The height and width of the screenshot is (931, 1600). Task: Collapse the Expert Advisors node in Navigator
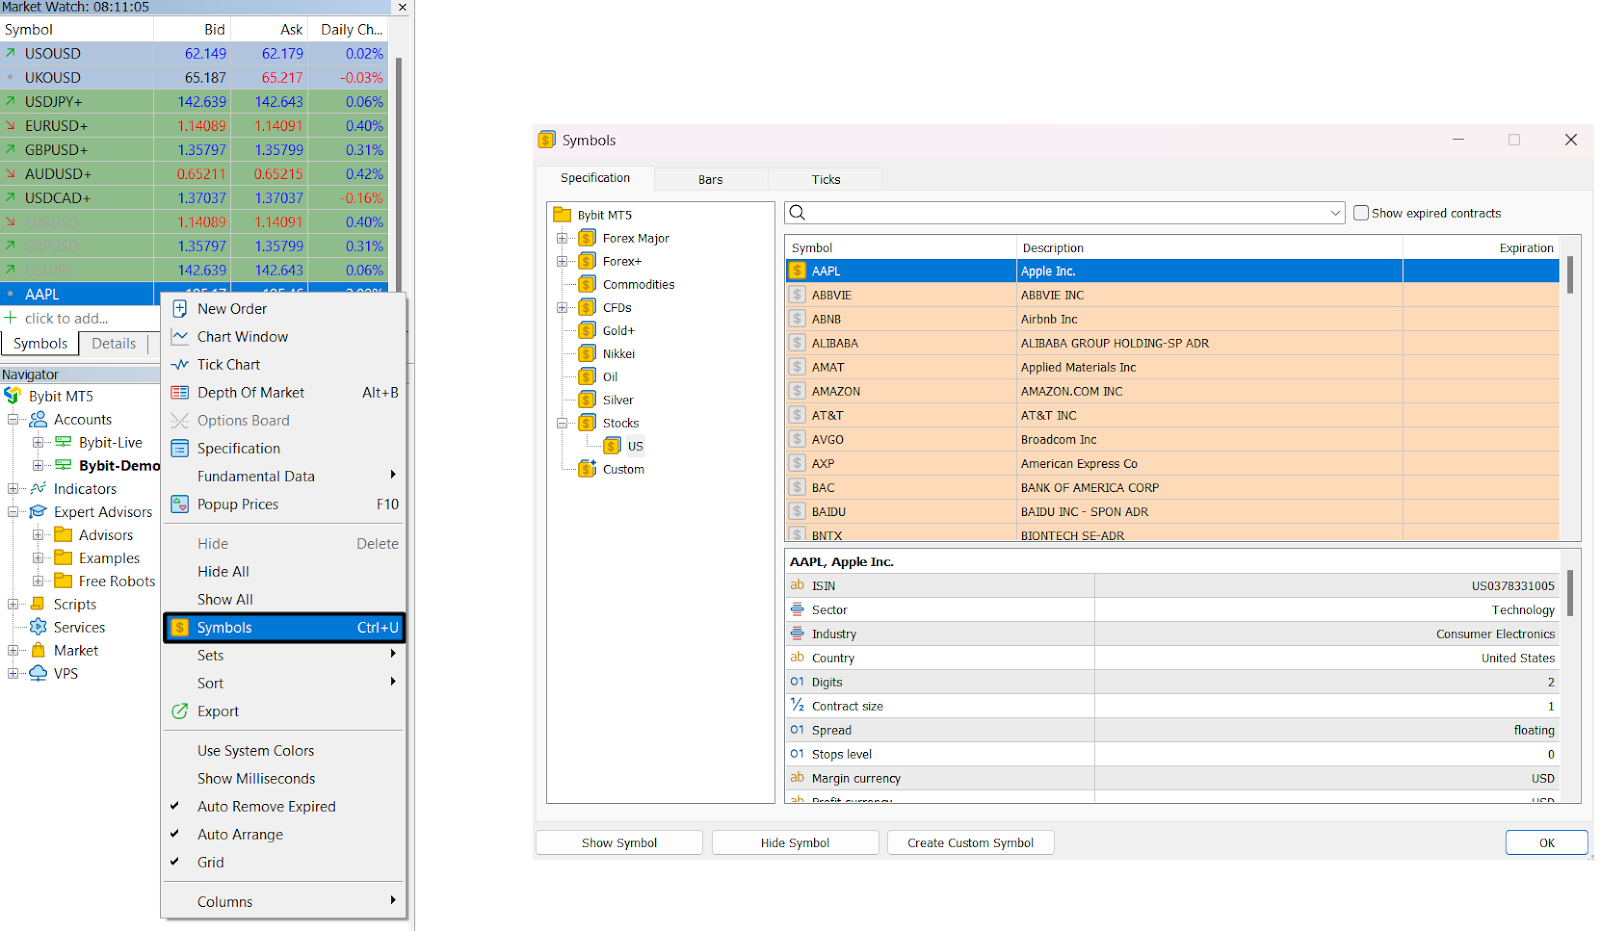click(x=13, y=512)
